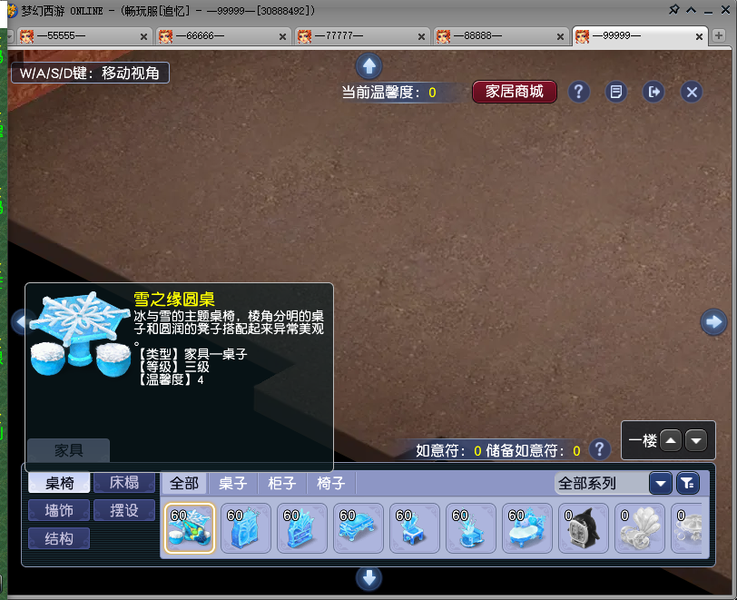Click the pin icon in title bar
The width and height of the screenshot is (737, 600).
[674, 9]
